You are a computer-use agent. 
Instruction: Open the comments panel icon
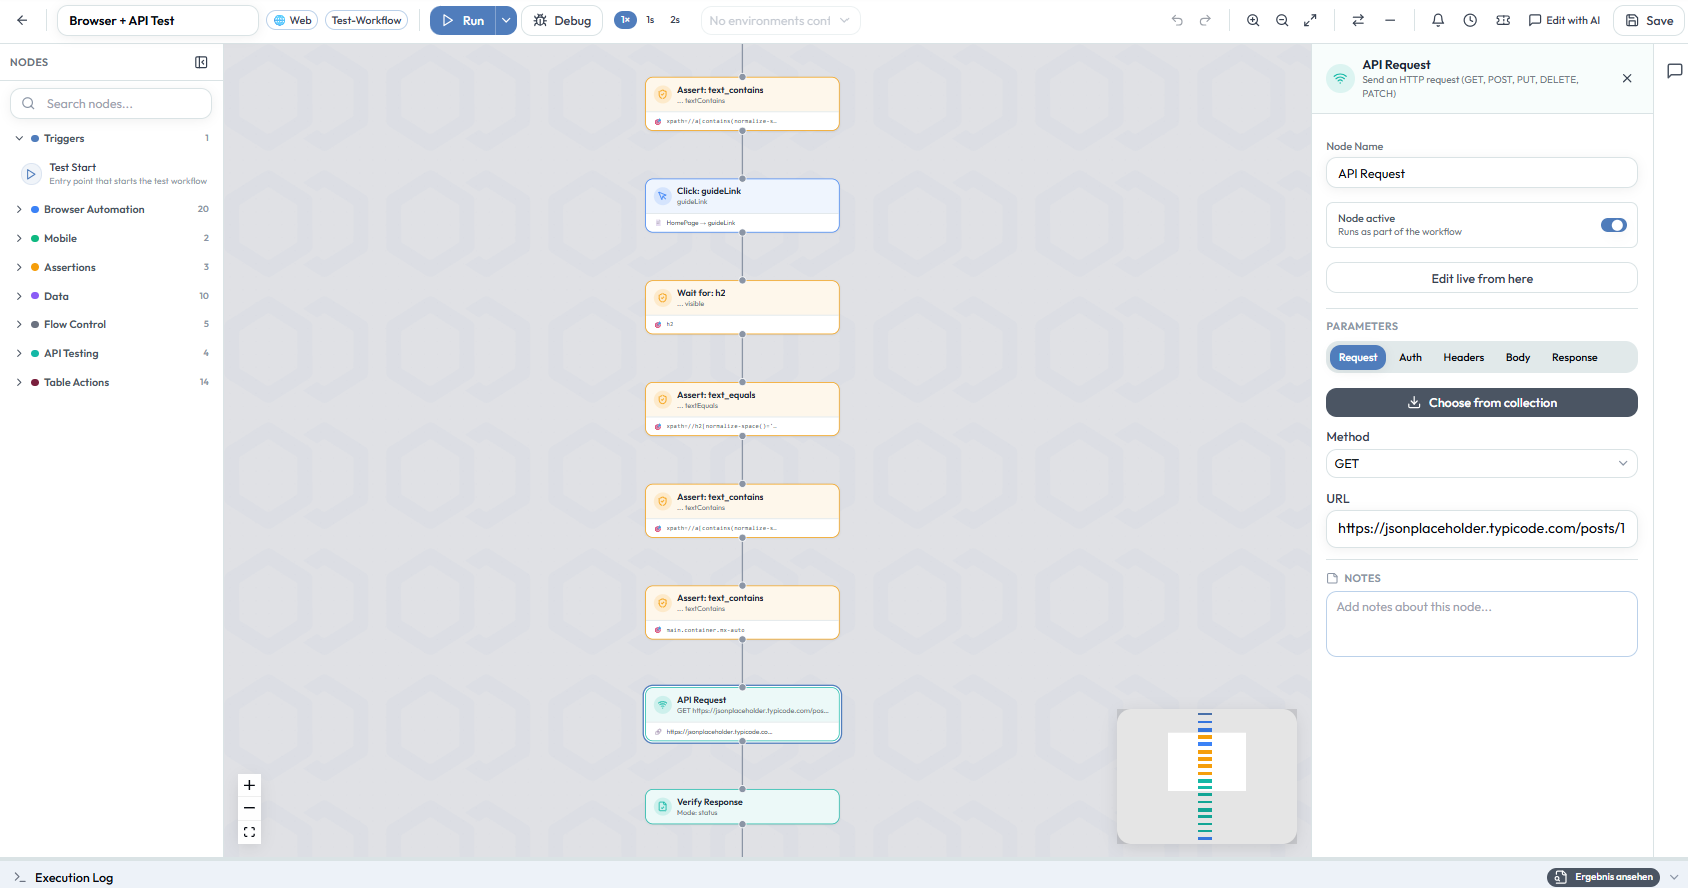[x=1674, y=71]
